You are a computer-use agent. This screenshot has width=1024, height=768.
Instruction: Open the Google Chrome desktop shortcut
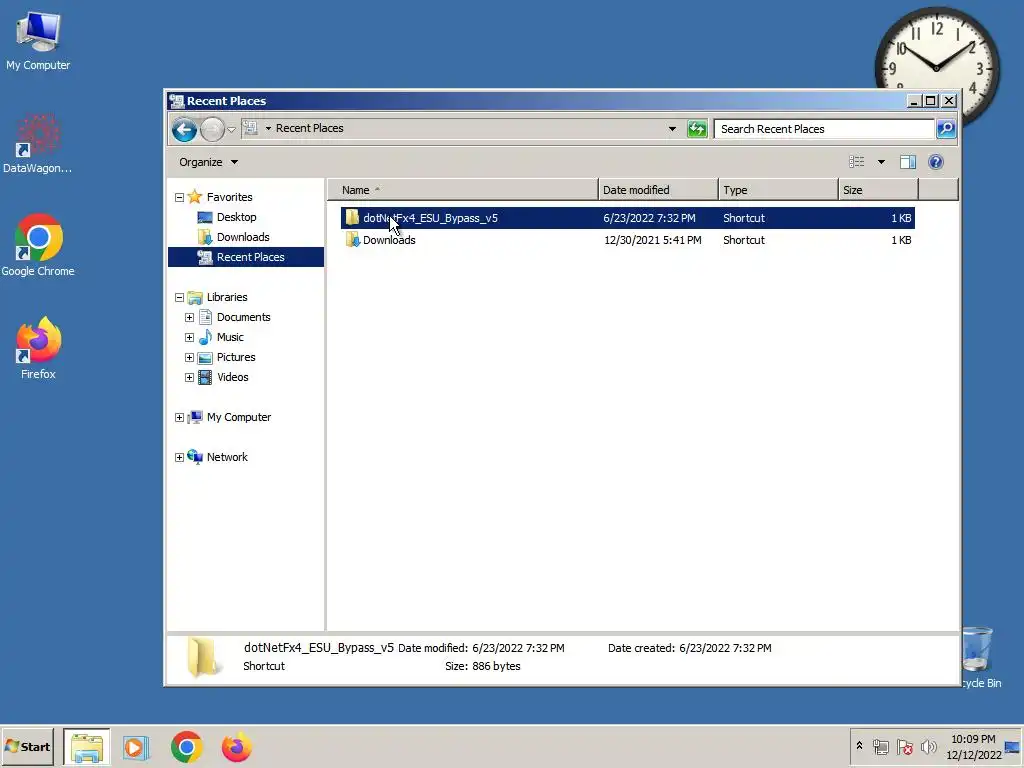pos(38,246)
